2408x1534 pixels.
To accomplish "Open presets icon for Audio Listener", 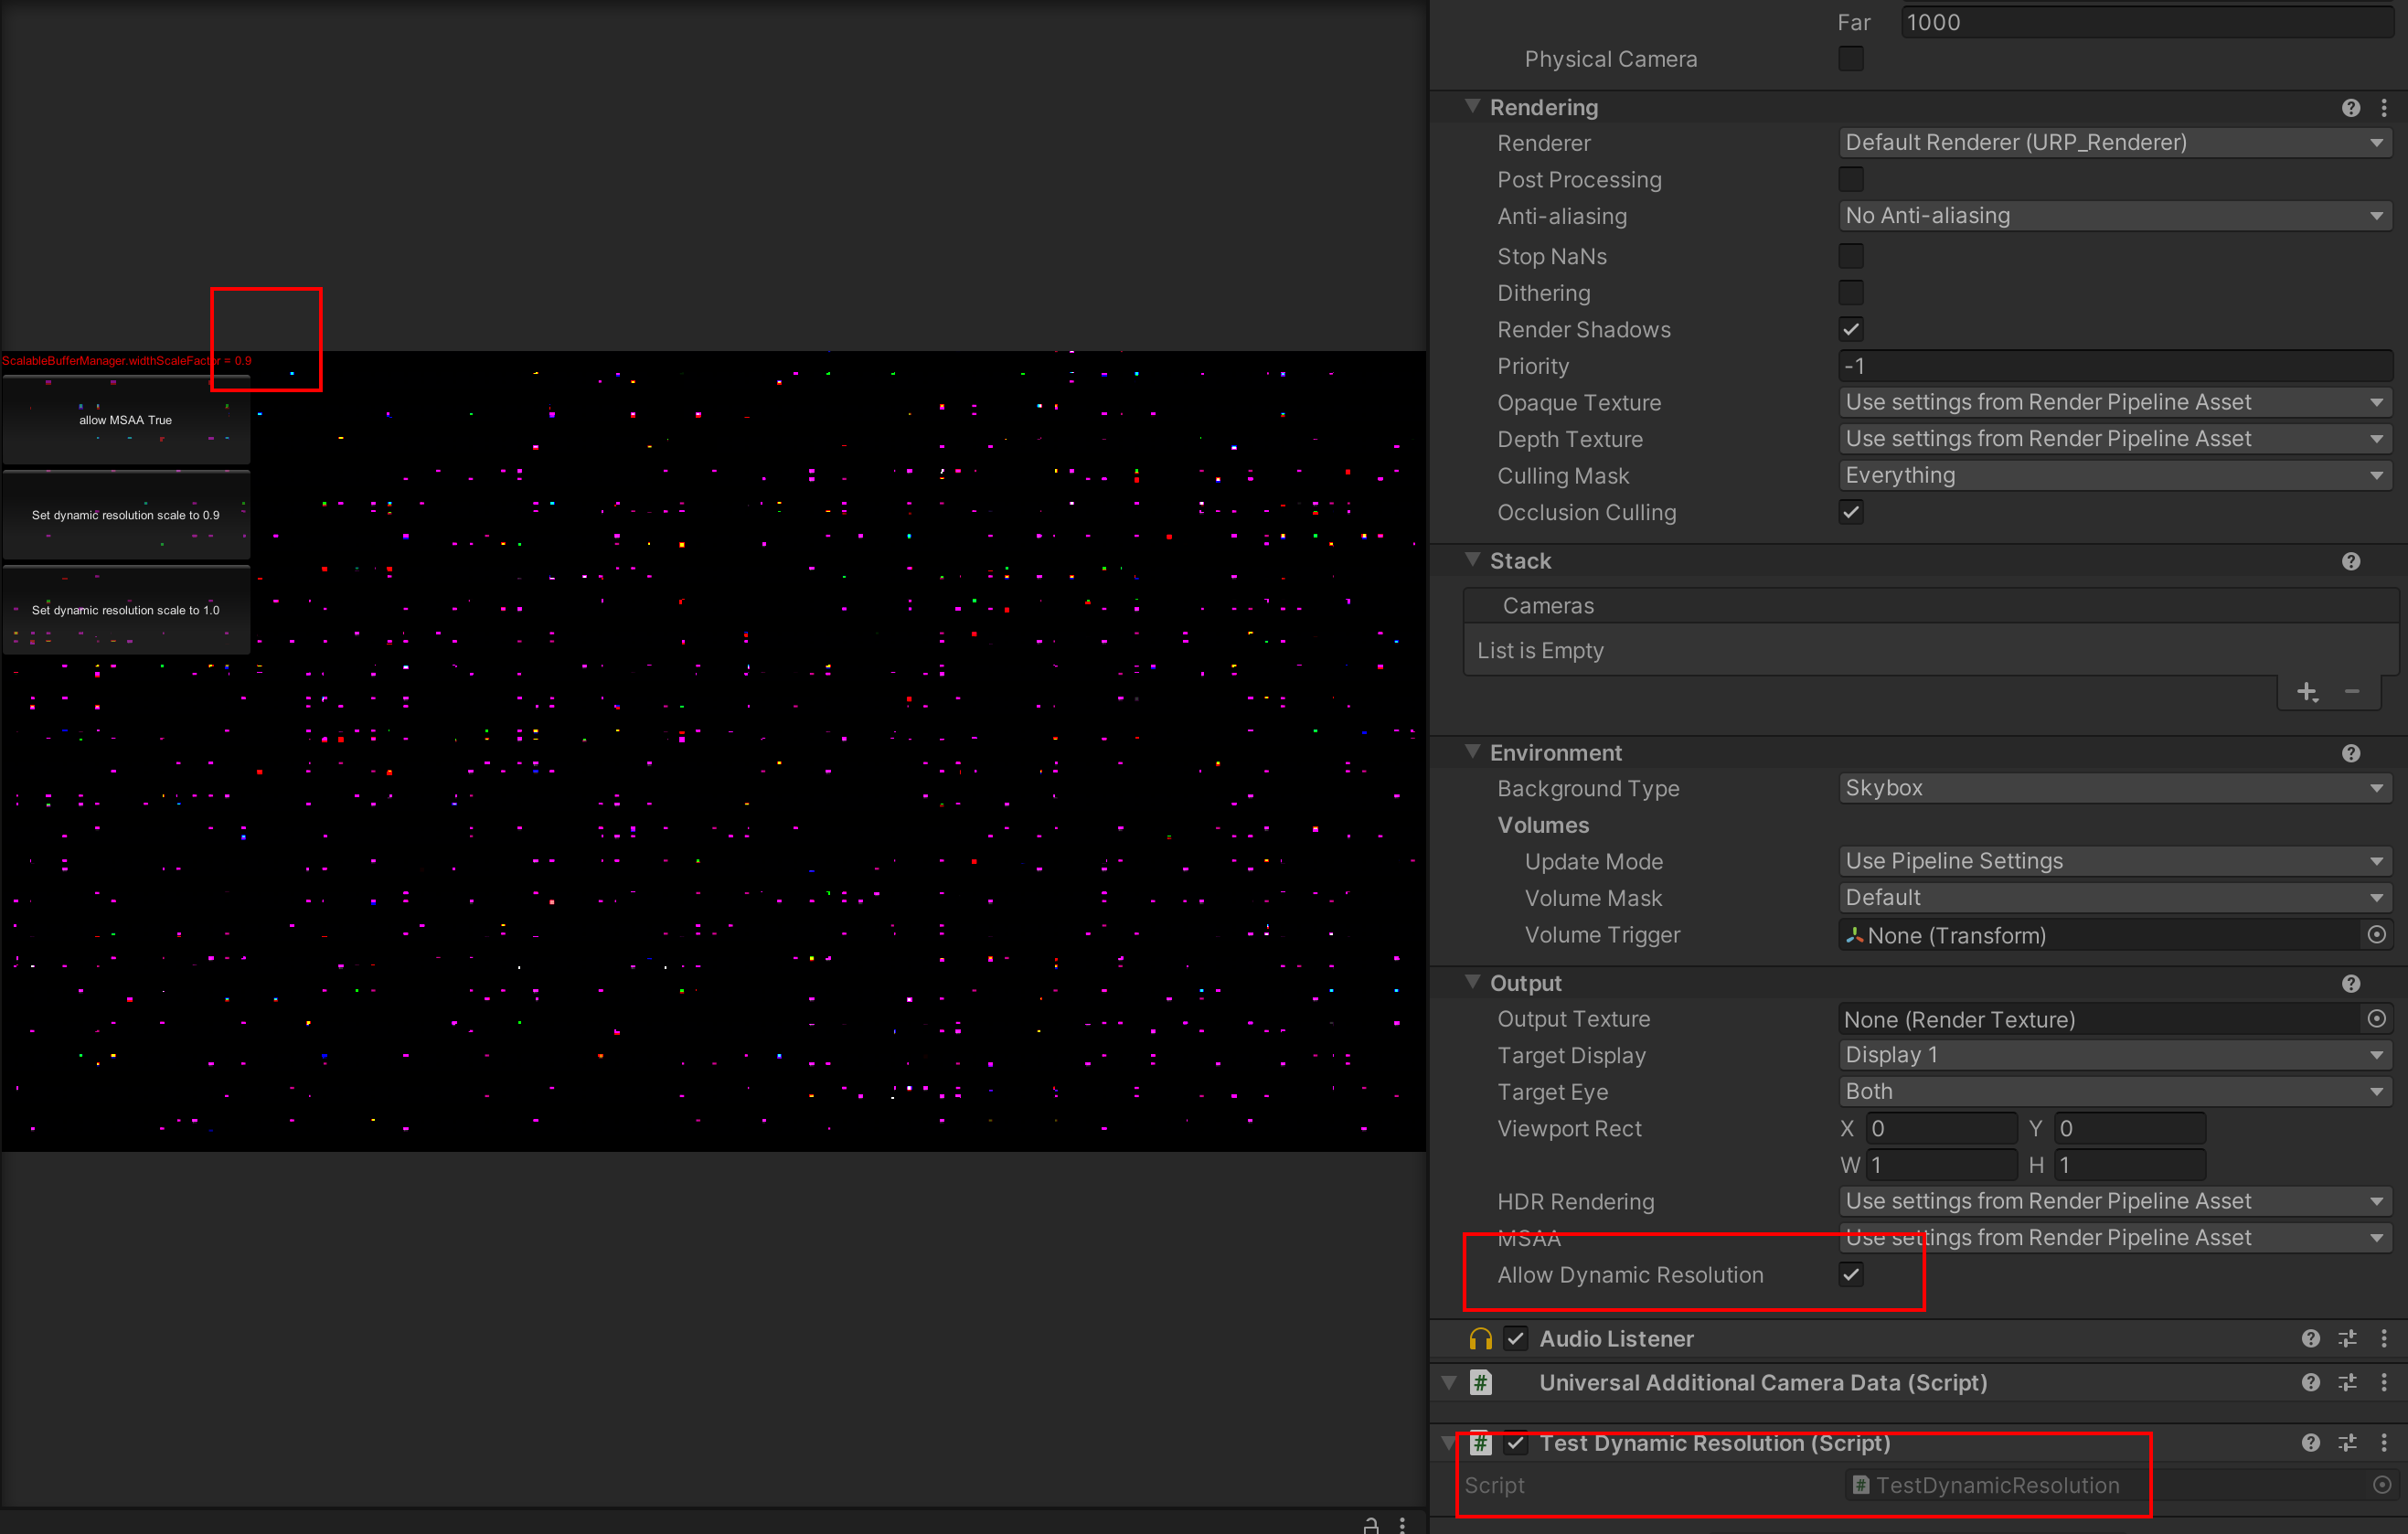I will pos(2347,1339).
